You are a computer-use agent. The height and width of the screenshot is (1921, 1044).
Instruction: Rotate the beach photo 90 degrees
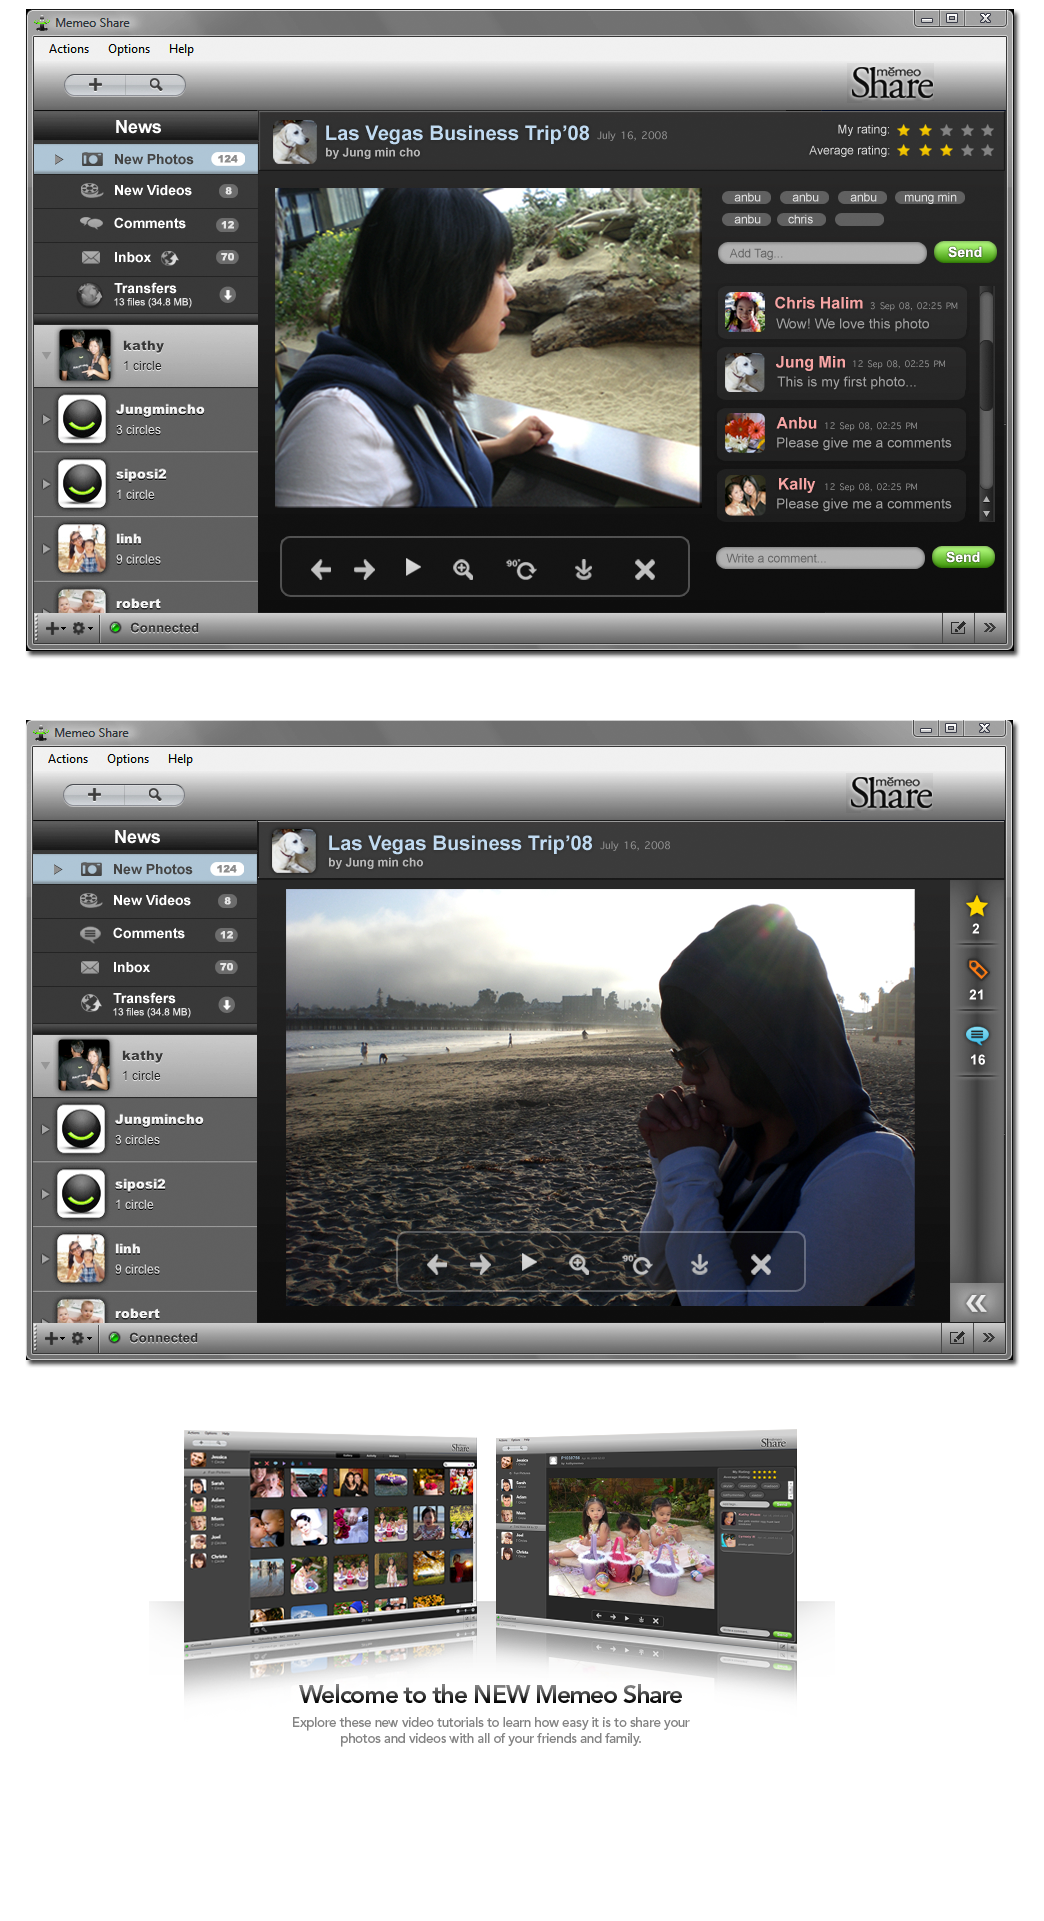click(x=637, y=1265)
